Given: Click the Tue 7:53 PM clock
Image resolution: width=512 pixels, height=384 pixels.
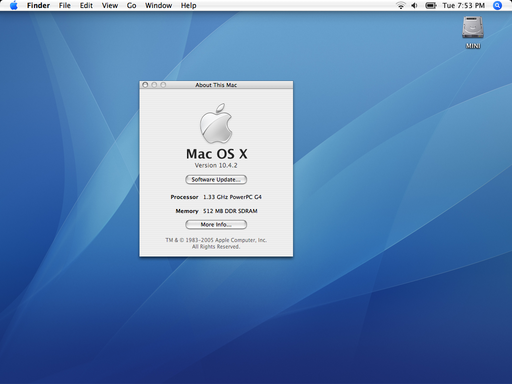Looking at the screenshot, I should [x=463, y=5].
